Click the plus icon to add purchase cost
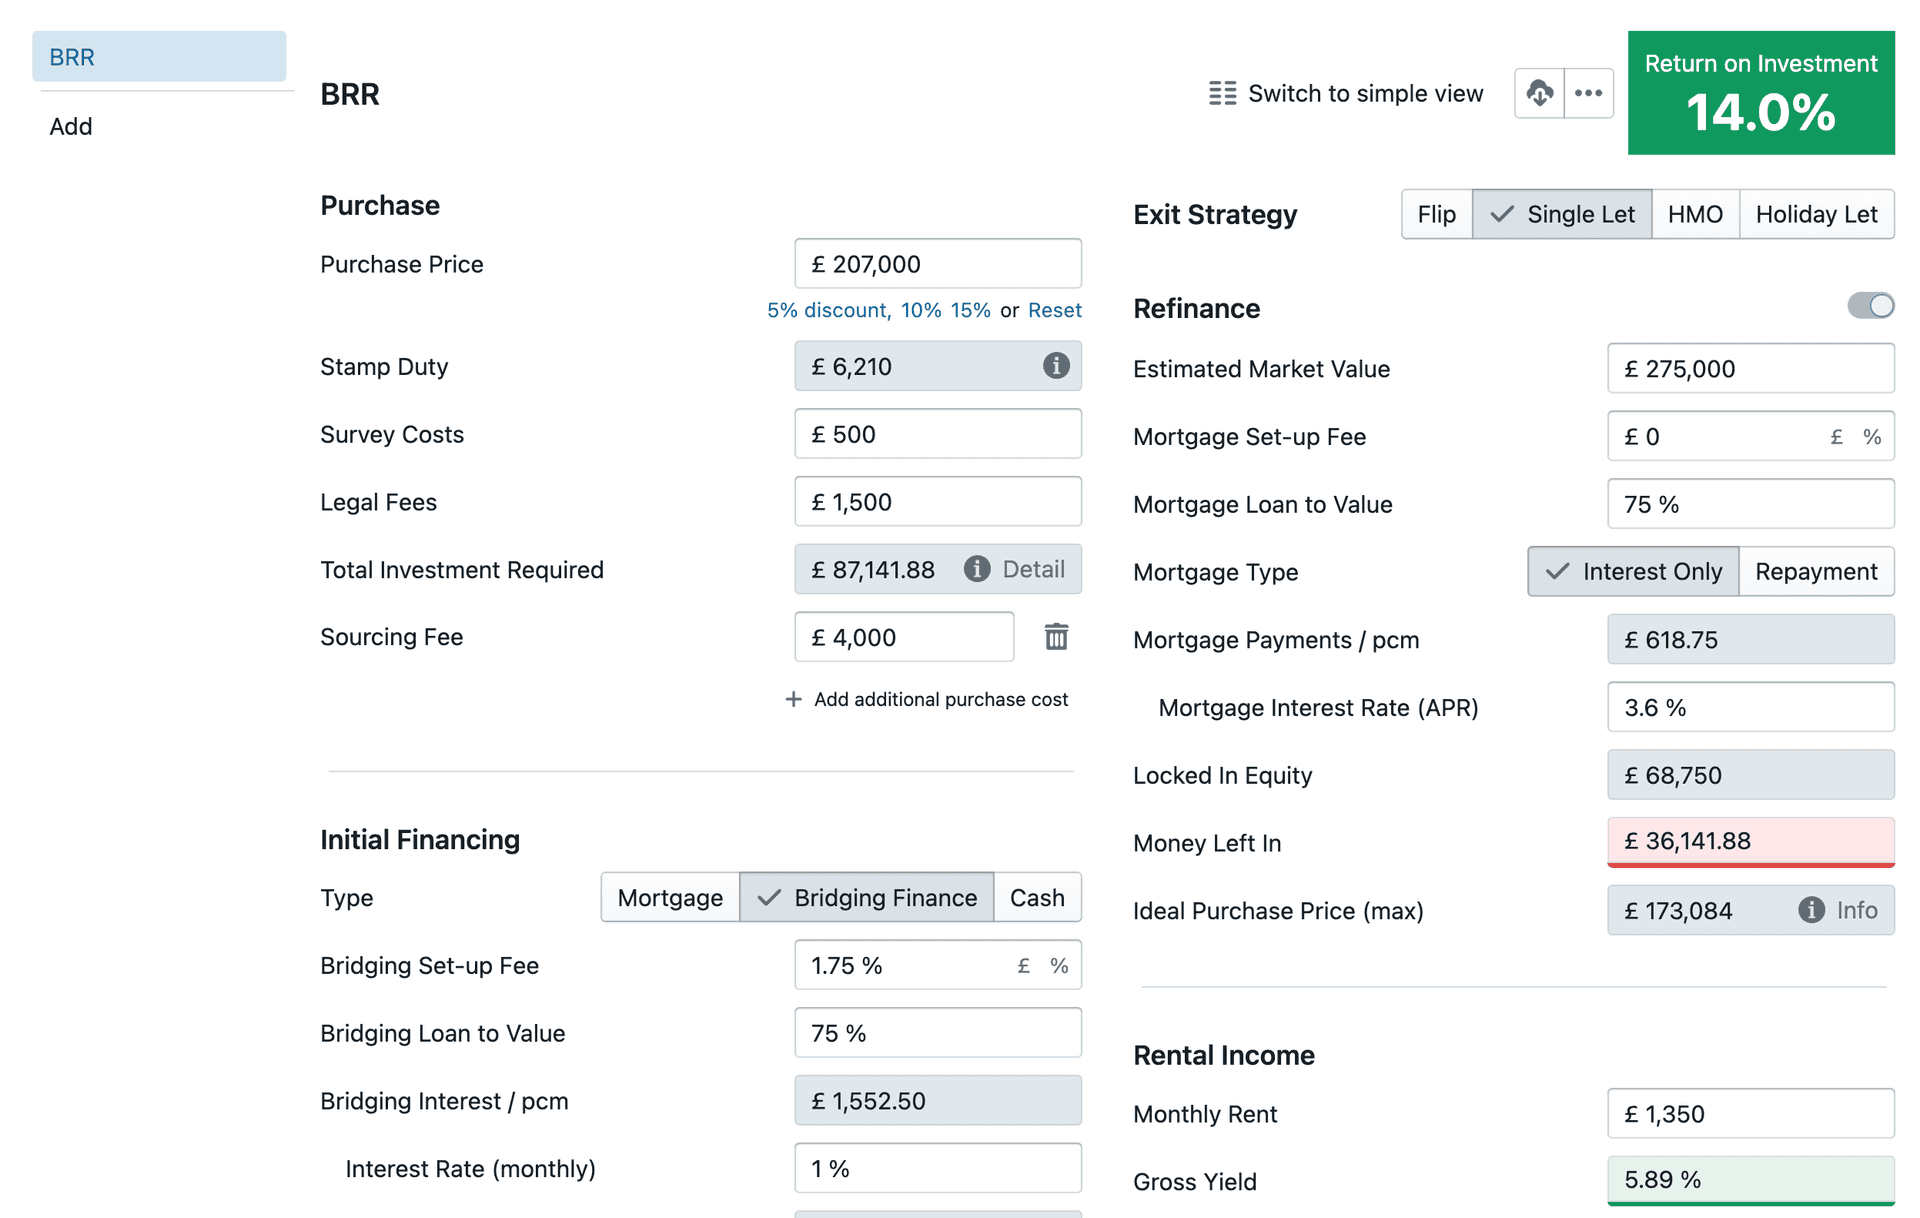 (x=793, y=699)
